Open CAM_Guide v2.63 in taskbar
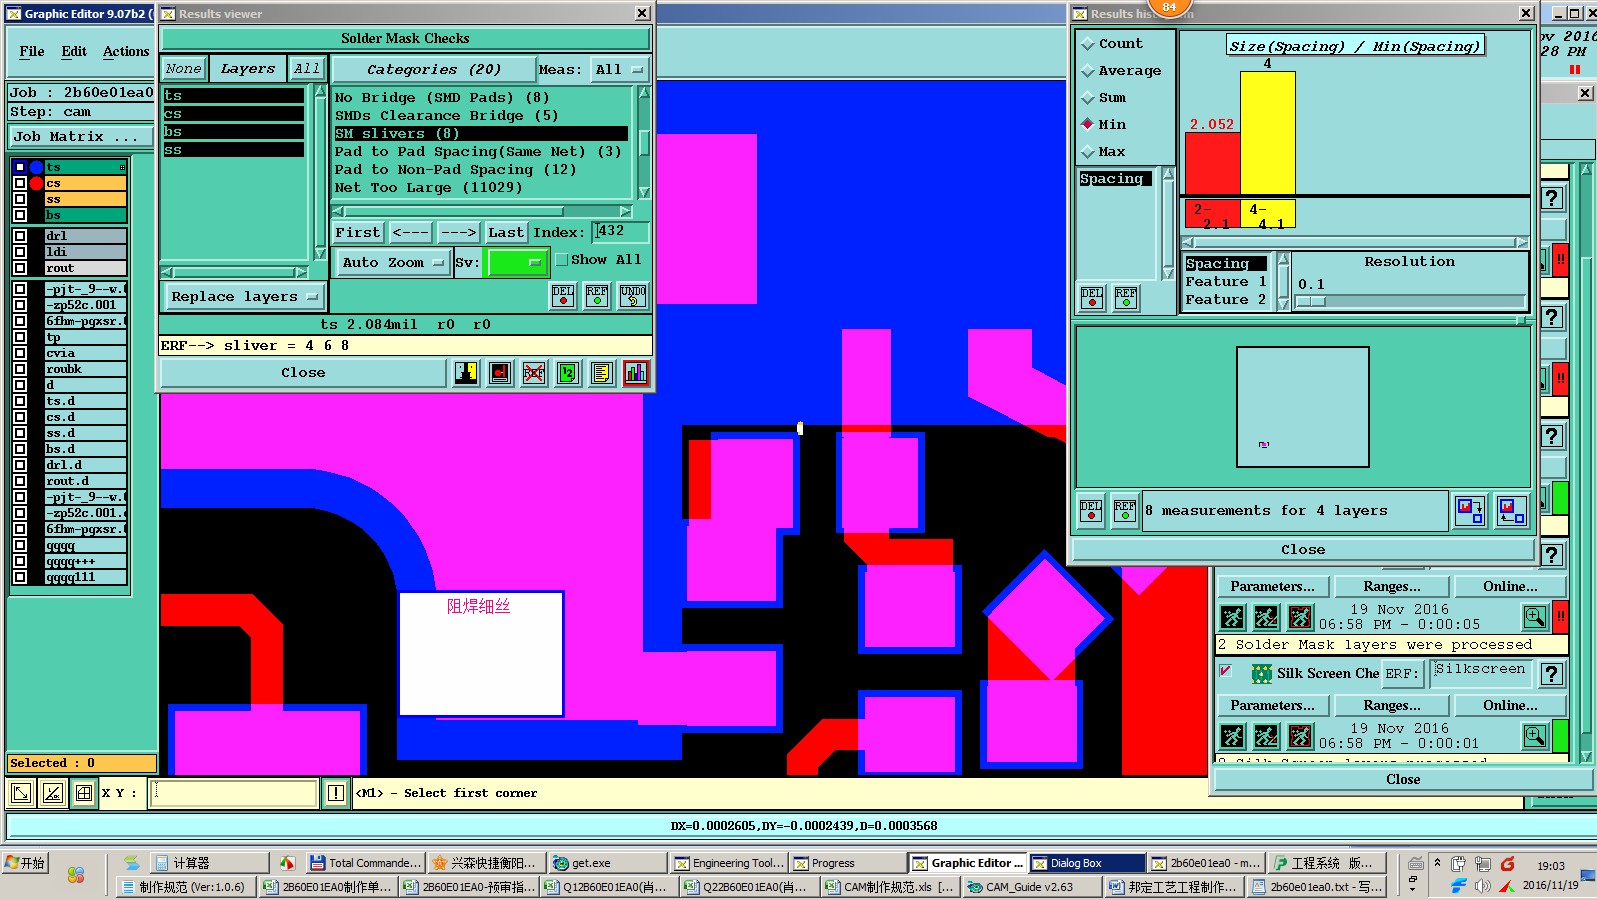 (1030, 887)
